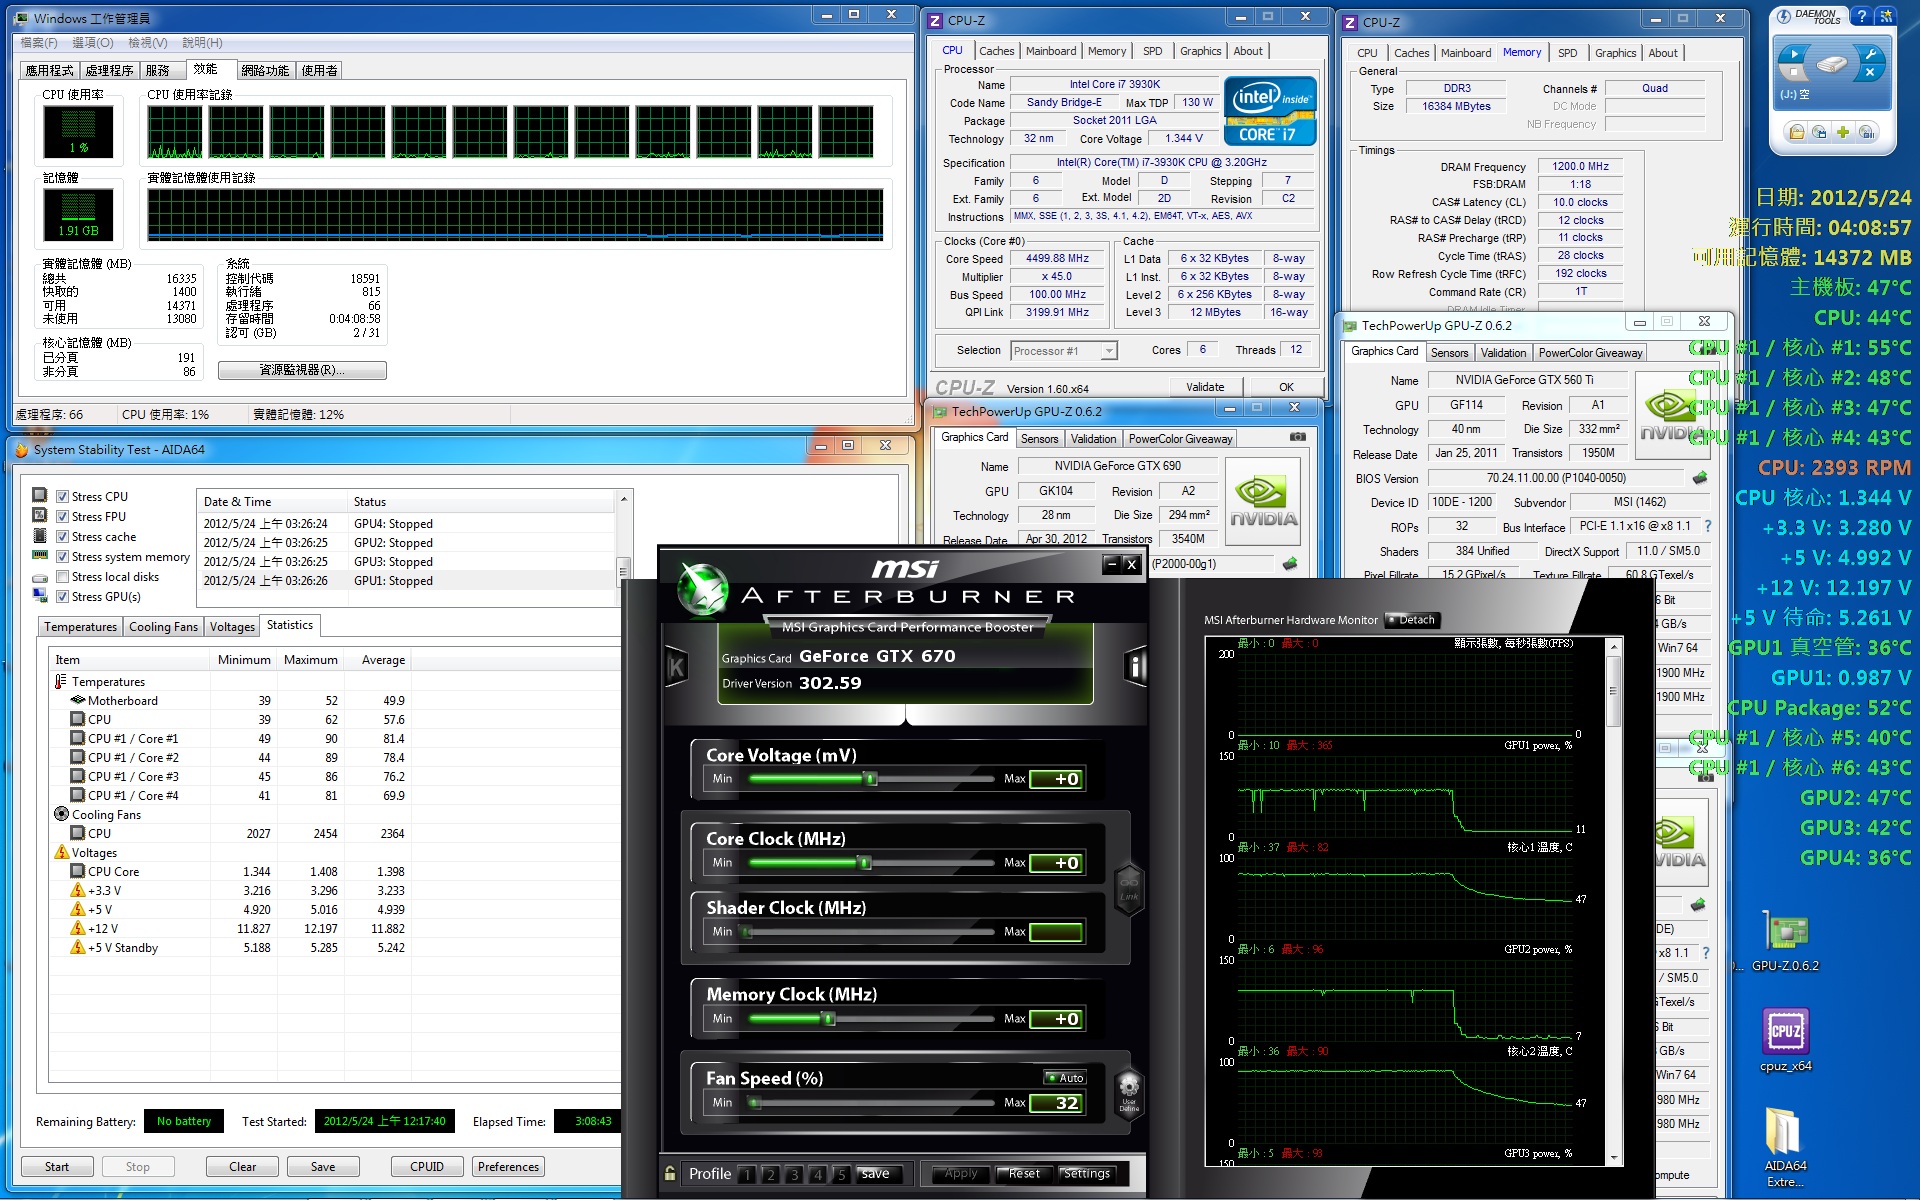Enable Stress local disks checkbox

[62, 577]
